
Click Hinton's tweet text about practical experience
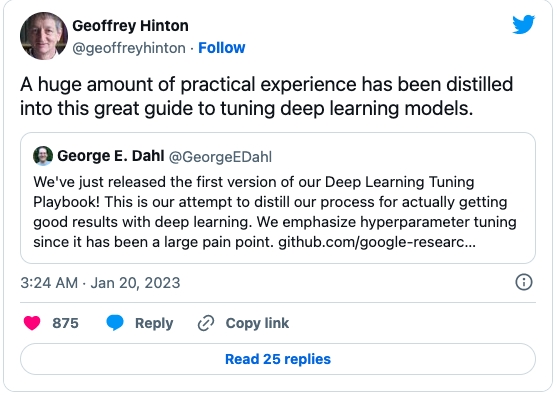[266, 96]
